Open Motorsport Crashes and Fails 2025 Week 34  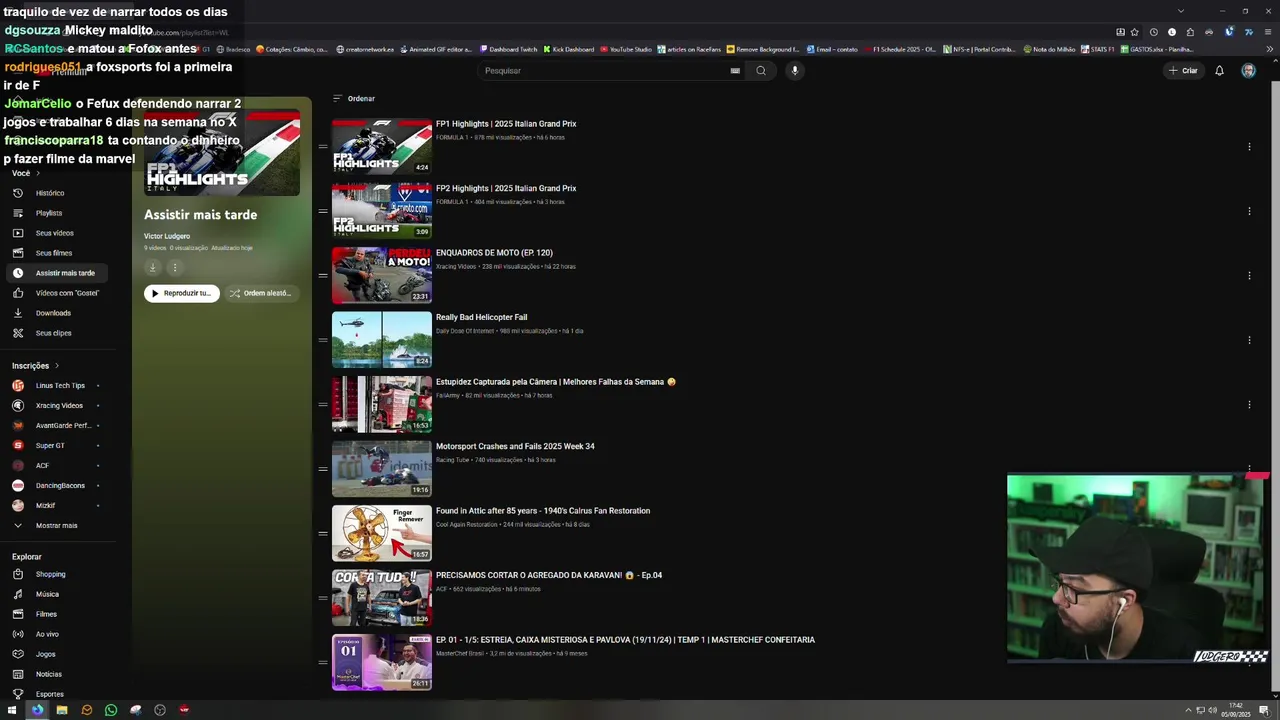click(515, 446)
